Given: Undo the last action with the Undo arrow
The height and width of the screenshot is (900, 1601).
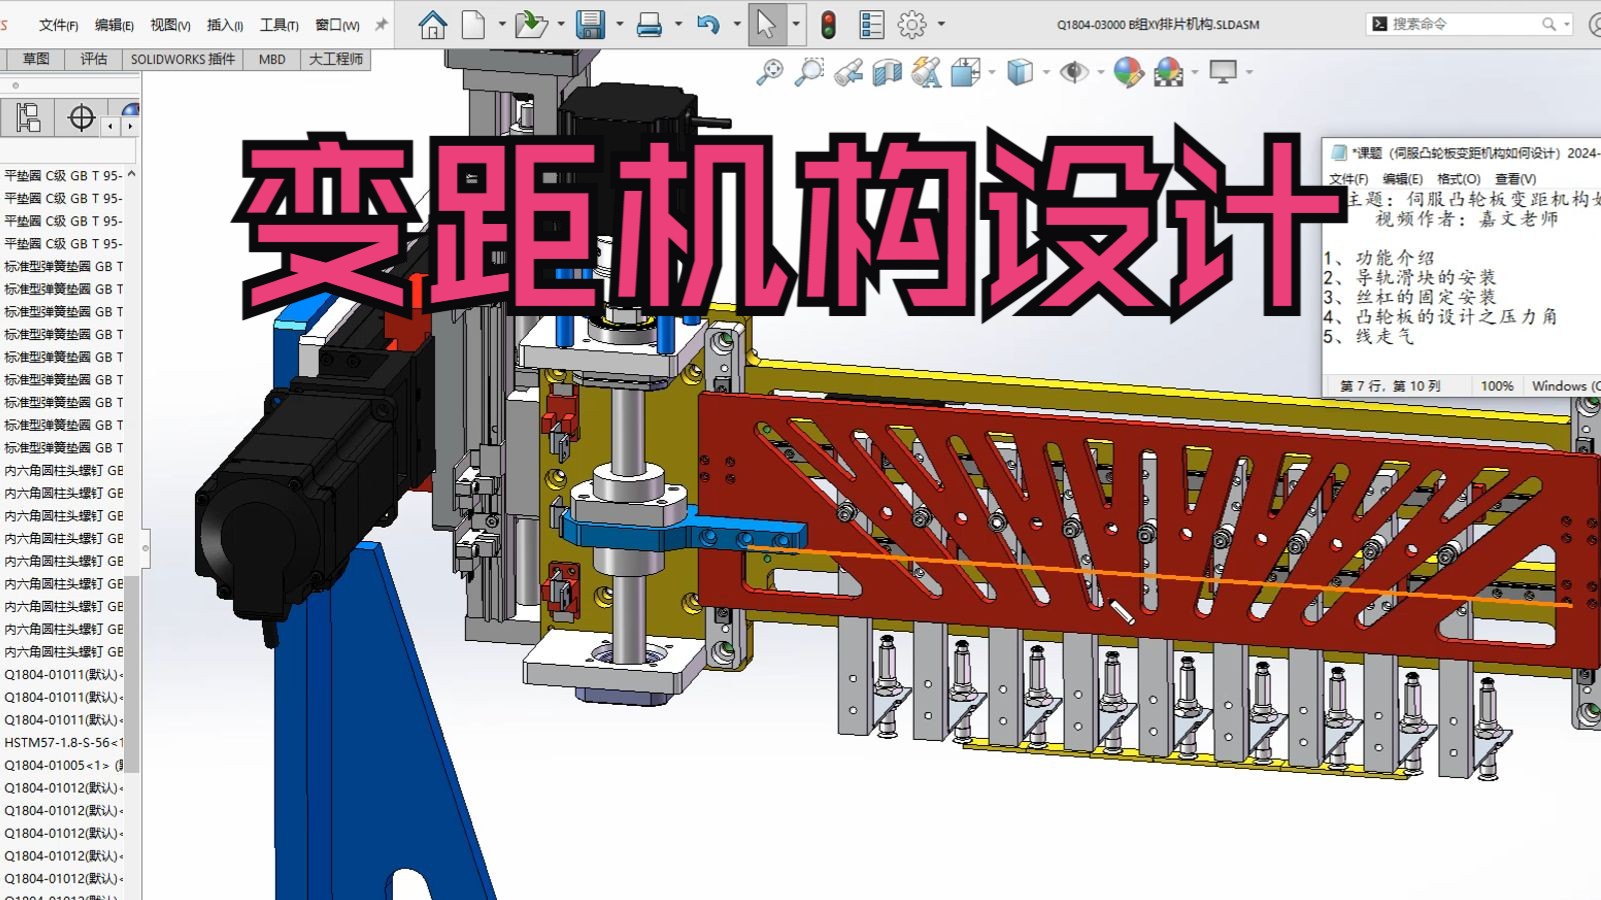Looking at the screenshot, I should (708, 24).
